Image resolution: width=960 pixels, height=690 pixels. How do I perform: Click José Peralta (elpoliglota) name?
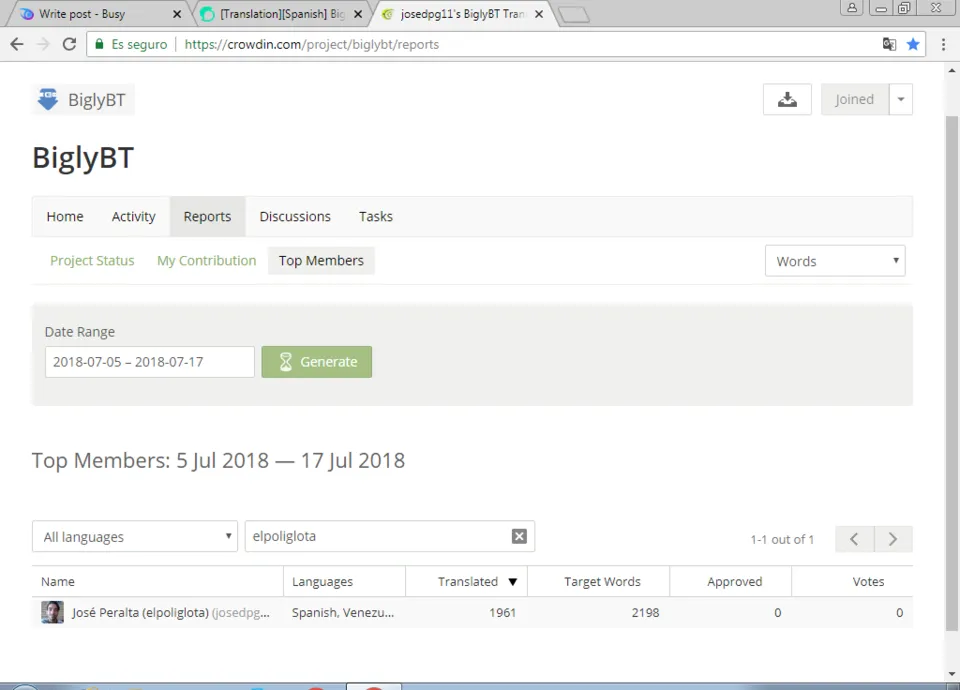pyautogui.click(x=140, y=612)
